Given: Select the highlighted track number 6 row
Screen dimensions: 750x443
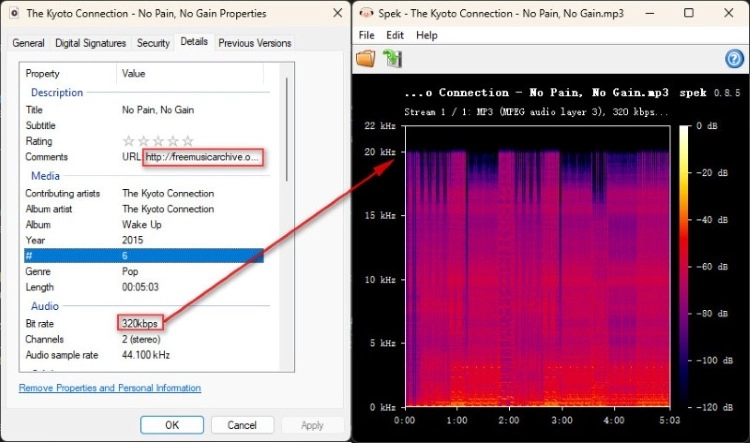Looking at the screenshot, I should point(143,255).
